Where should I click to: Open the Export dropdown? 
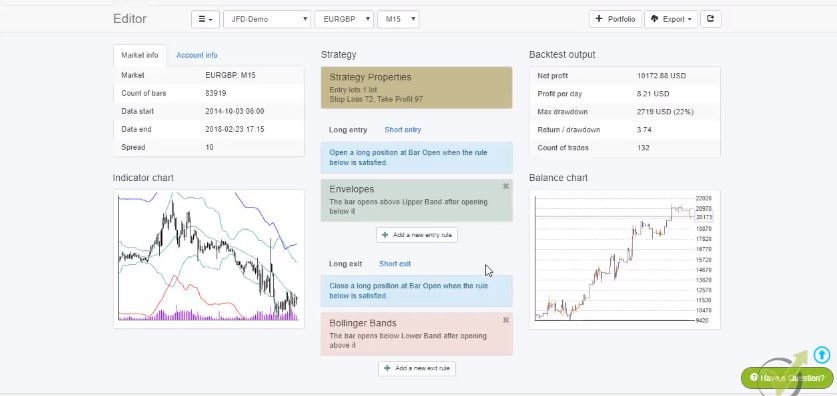(671, 19)
